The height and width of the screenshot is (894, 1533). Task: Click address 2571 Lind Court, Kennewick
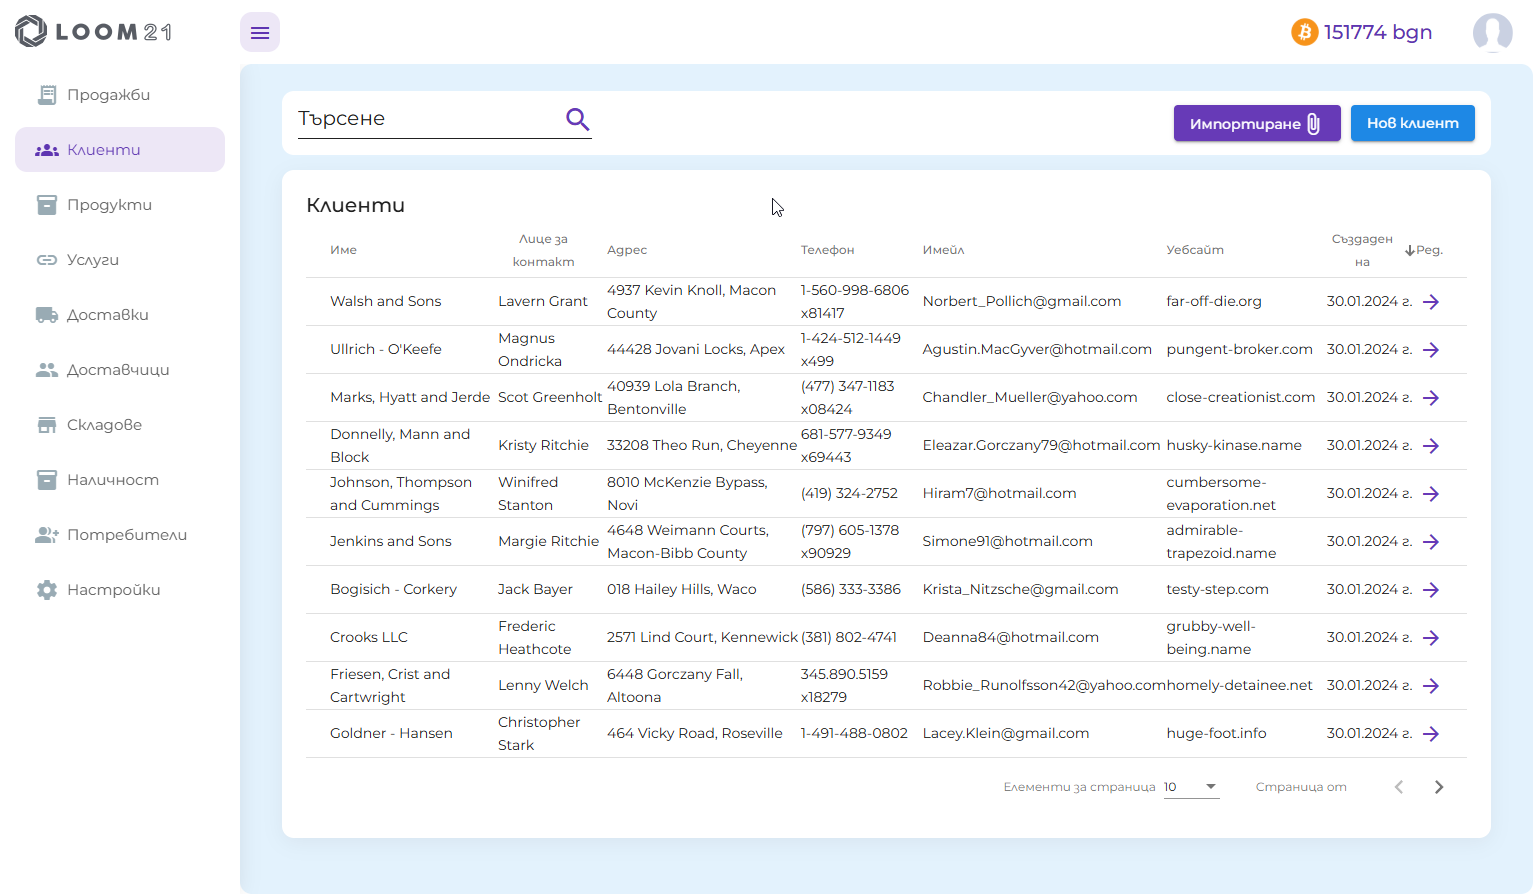coord(702,638)
